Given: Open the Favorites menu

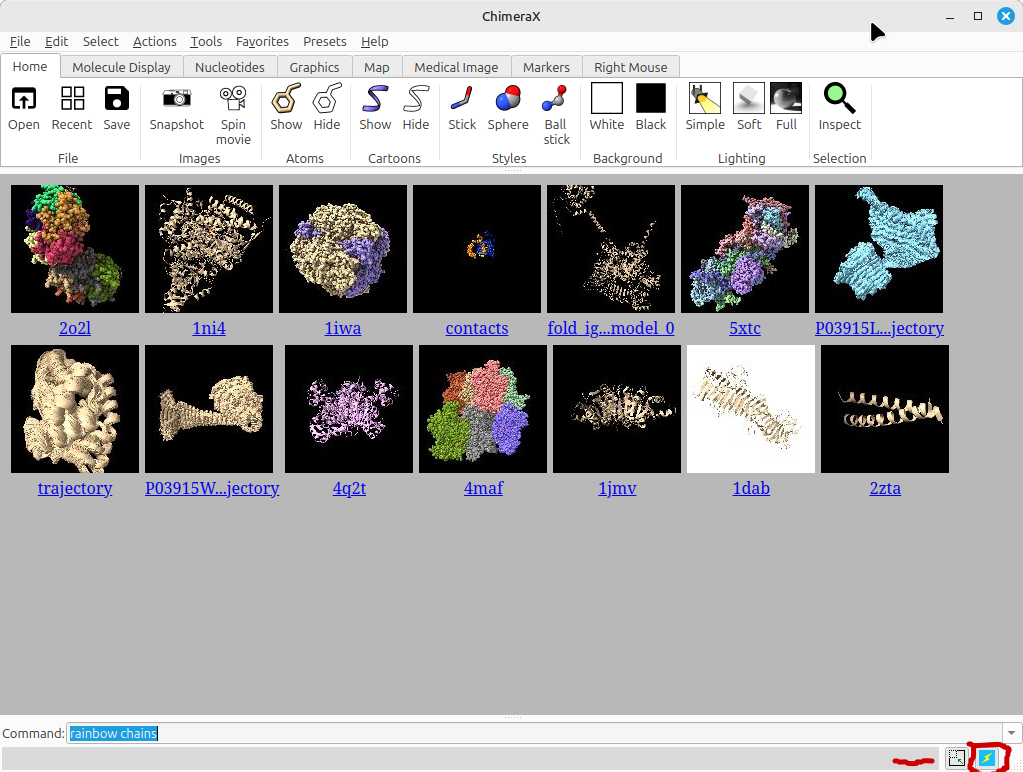Looking at the screenshot, I should [262, 41].
